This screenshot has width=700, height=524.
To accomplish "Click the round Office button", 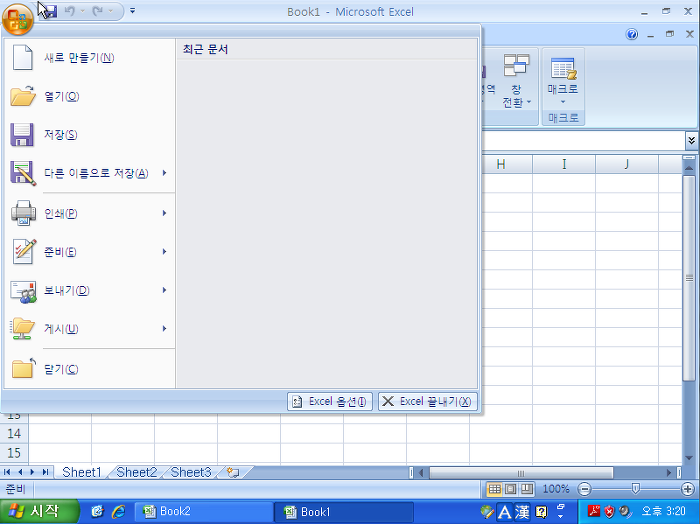I will coord(17,19).
